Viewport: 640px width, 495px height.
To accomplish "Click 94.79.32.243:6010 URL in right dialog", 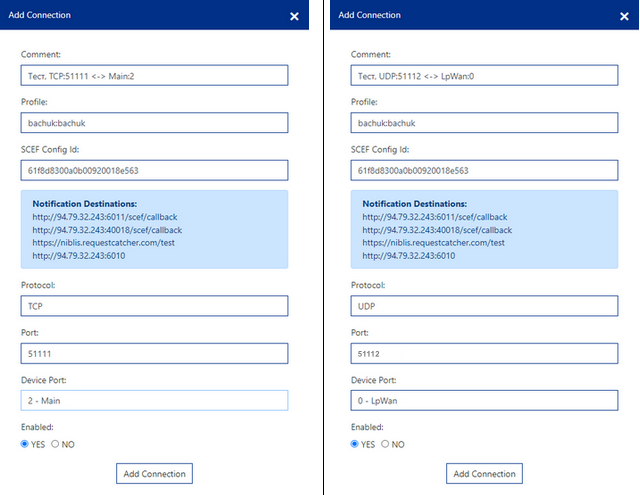I will tap(409, 256).
